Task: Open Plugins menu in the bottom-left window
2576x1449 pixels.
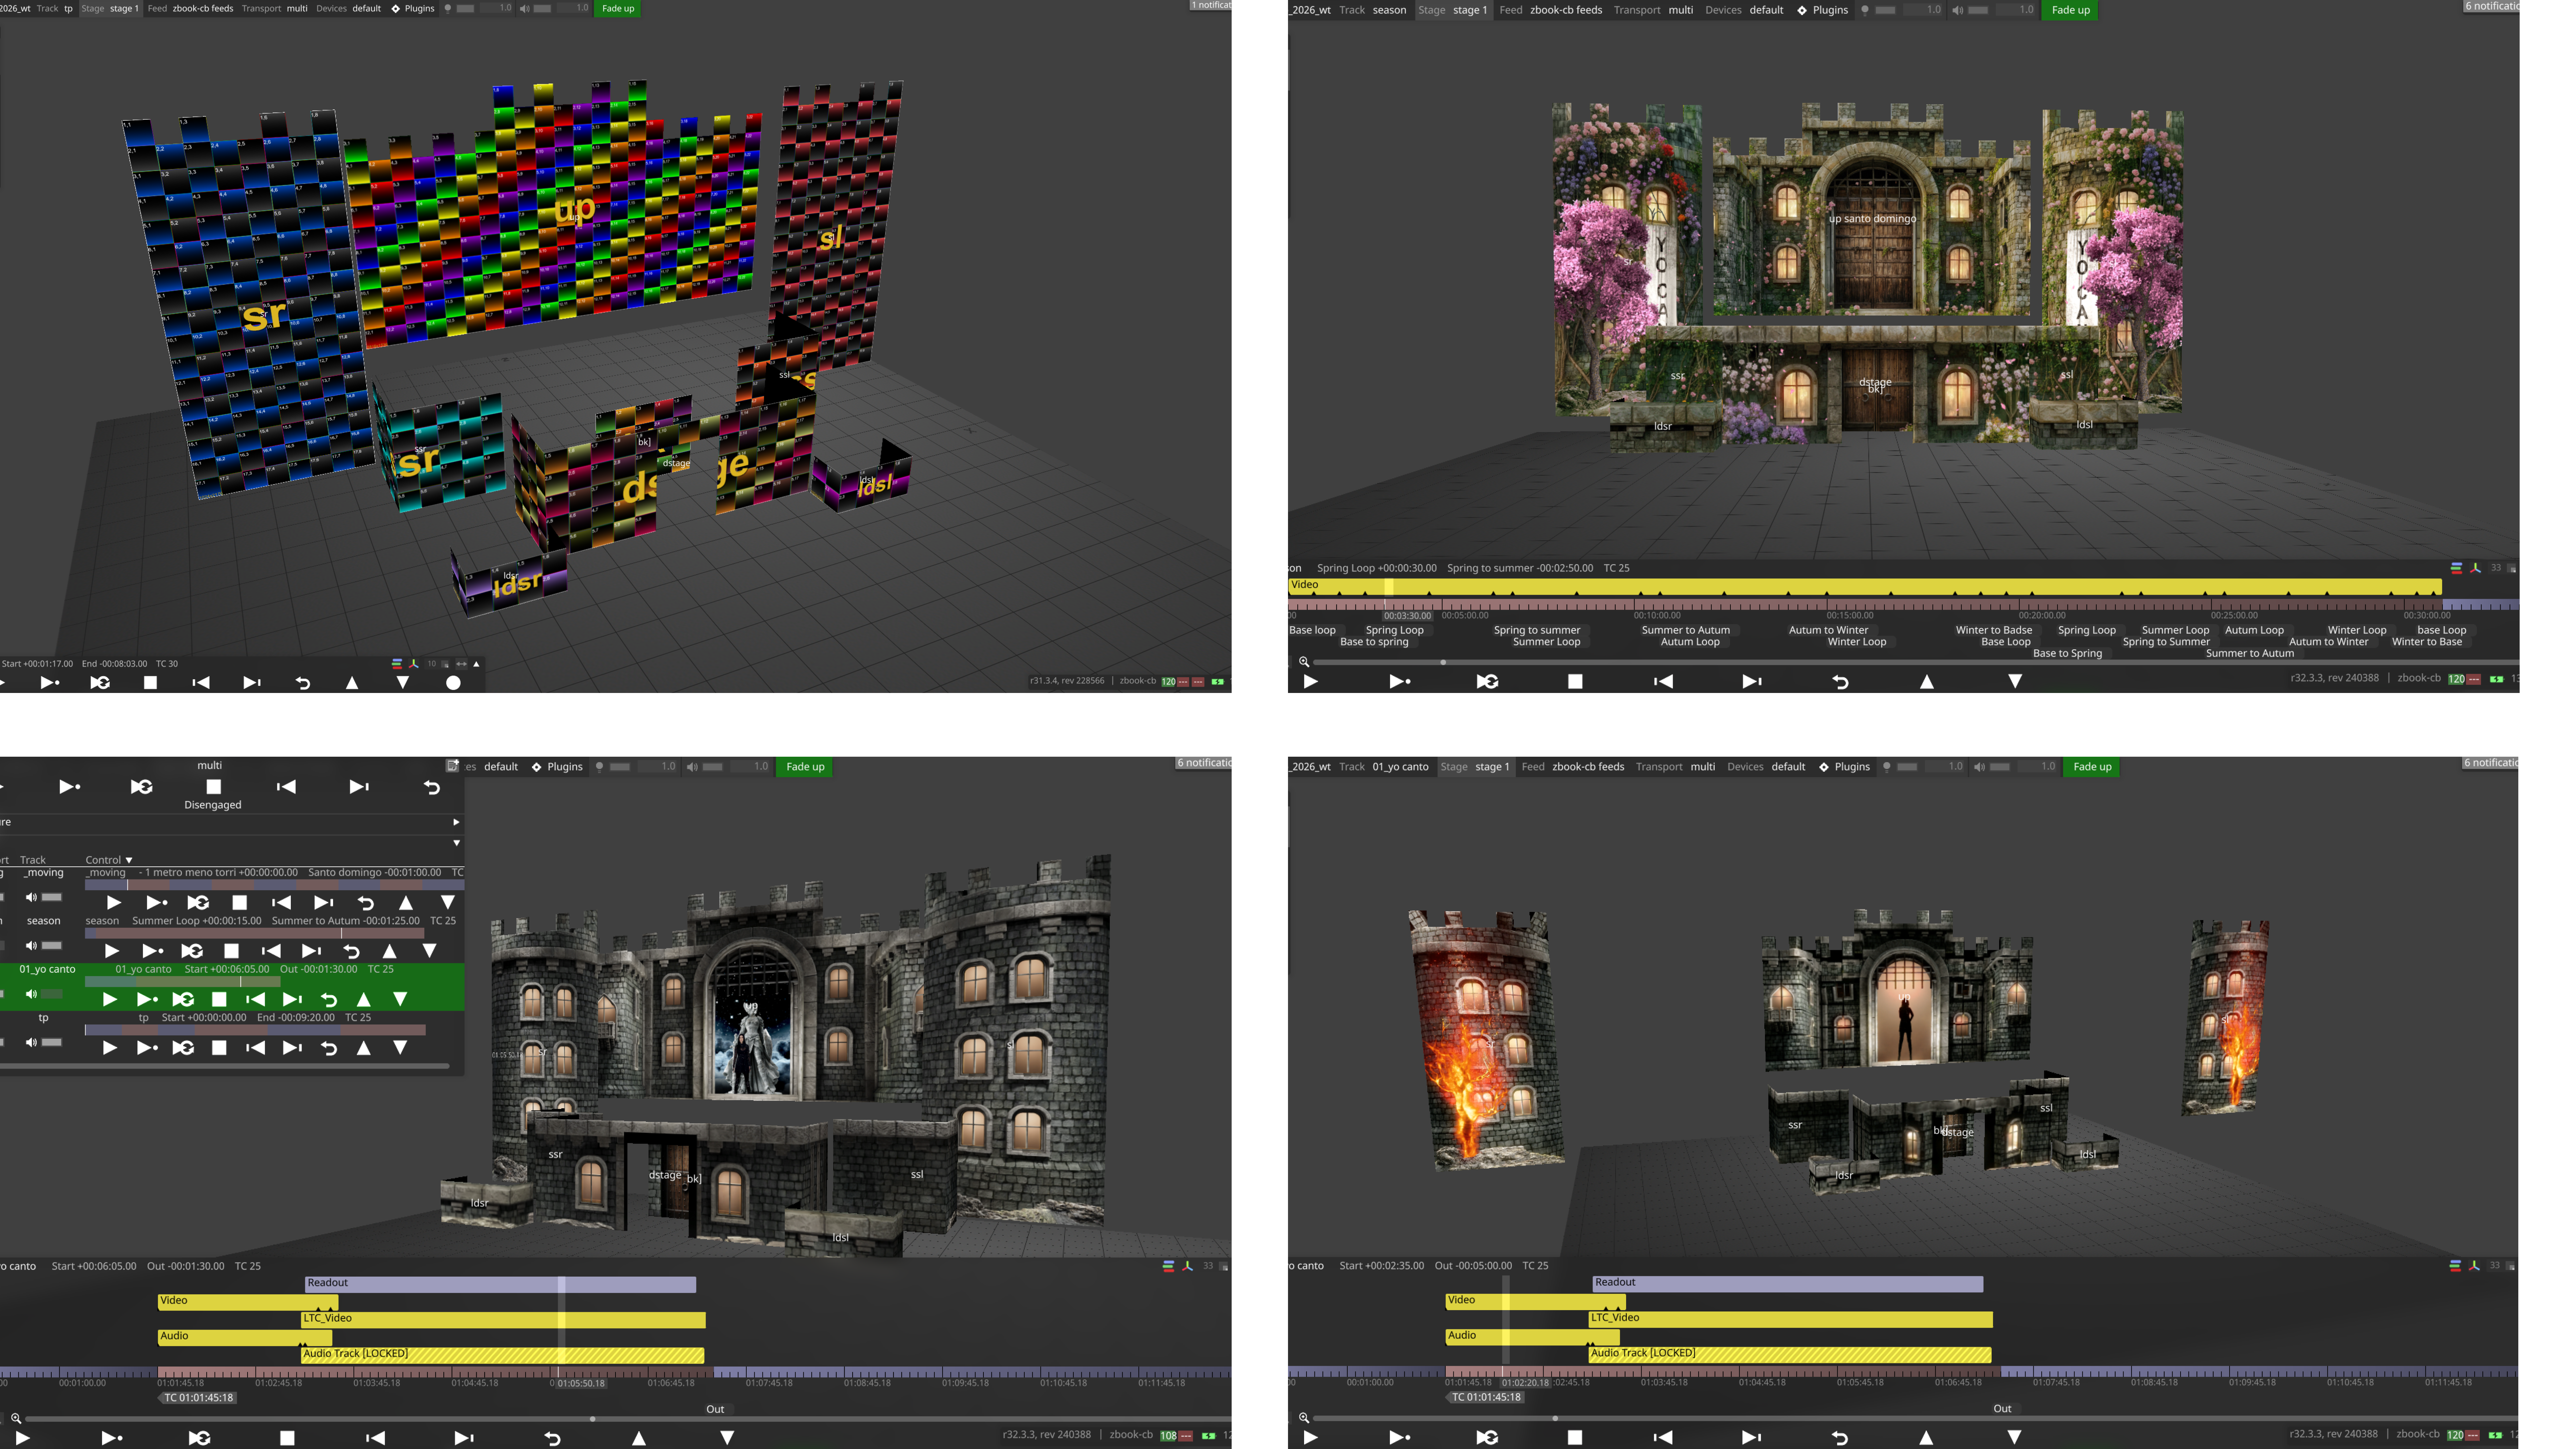Action: pyautogui.click(x=557, y=767)
